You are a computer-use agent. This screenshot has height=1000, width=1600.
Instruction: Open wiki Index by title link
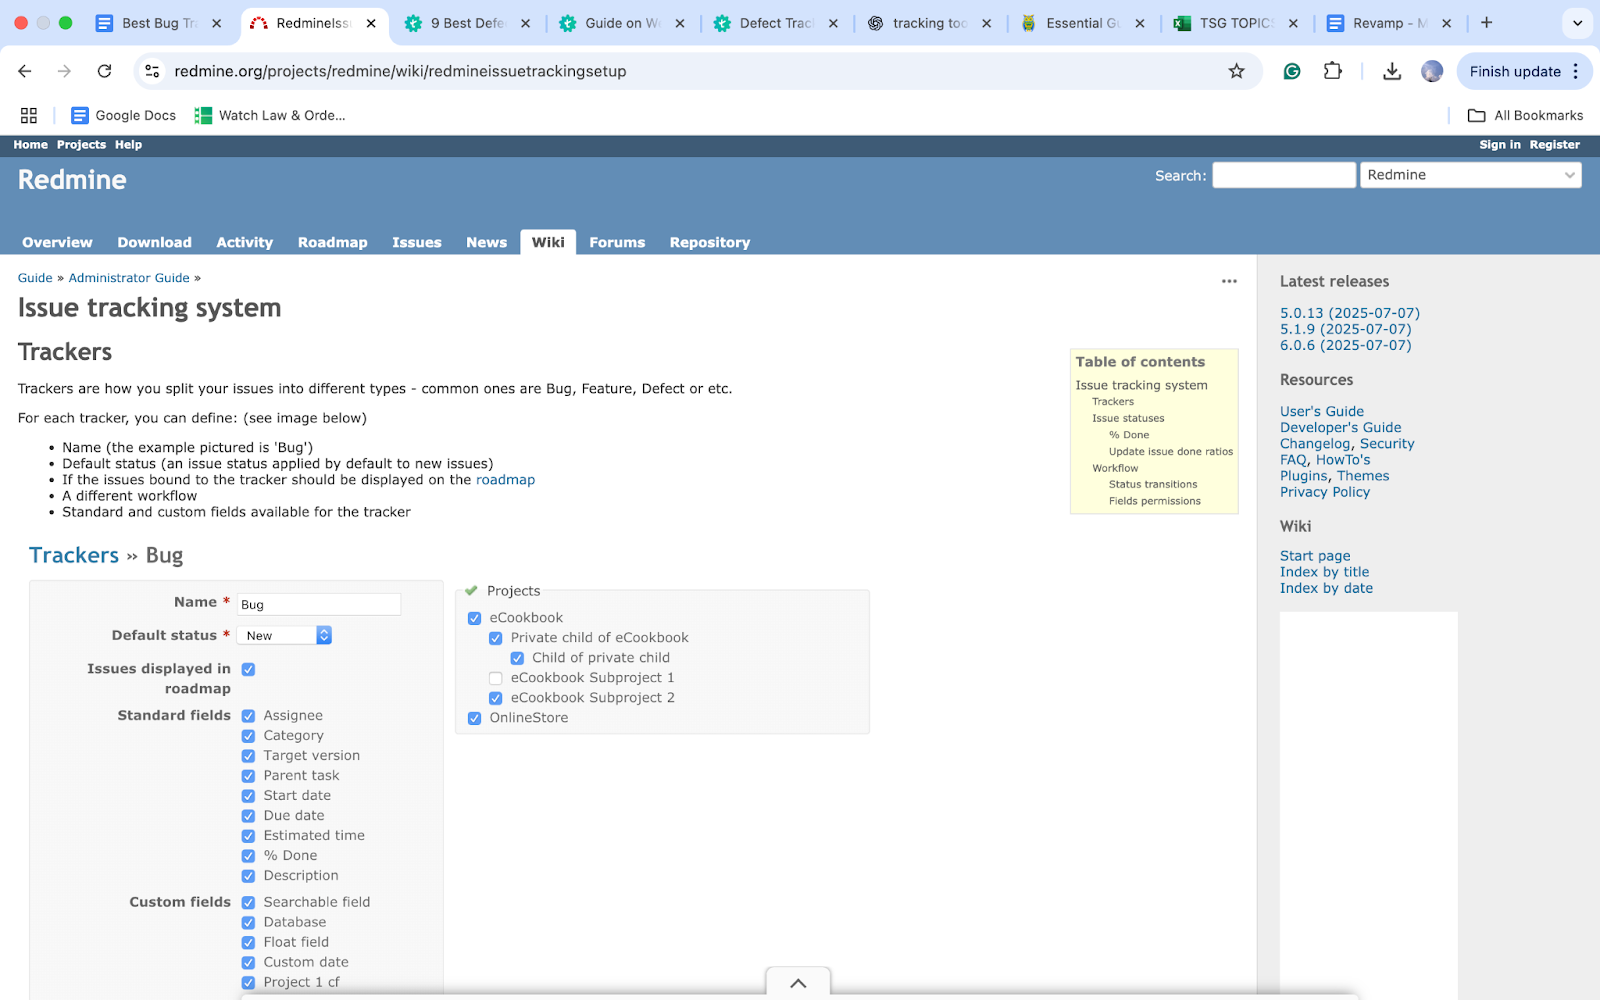(1324, 572)
